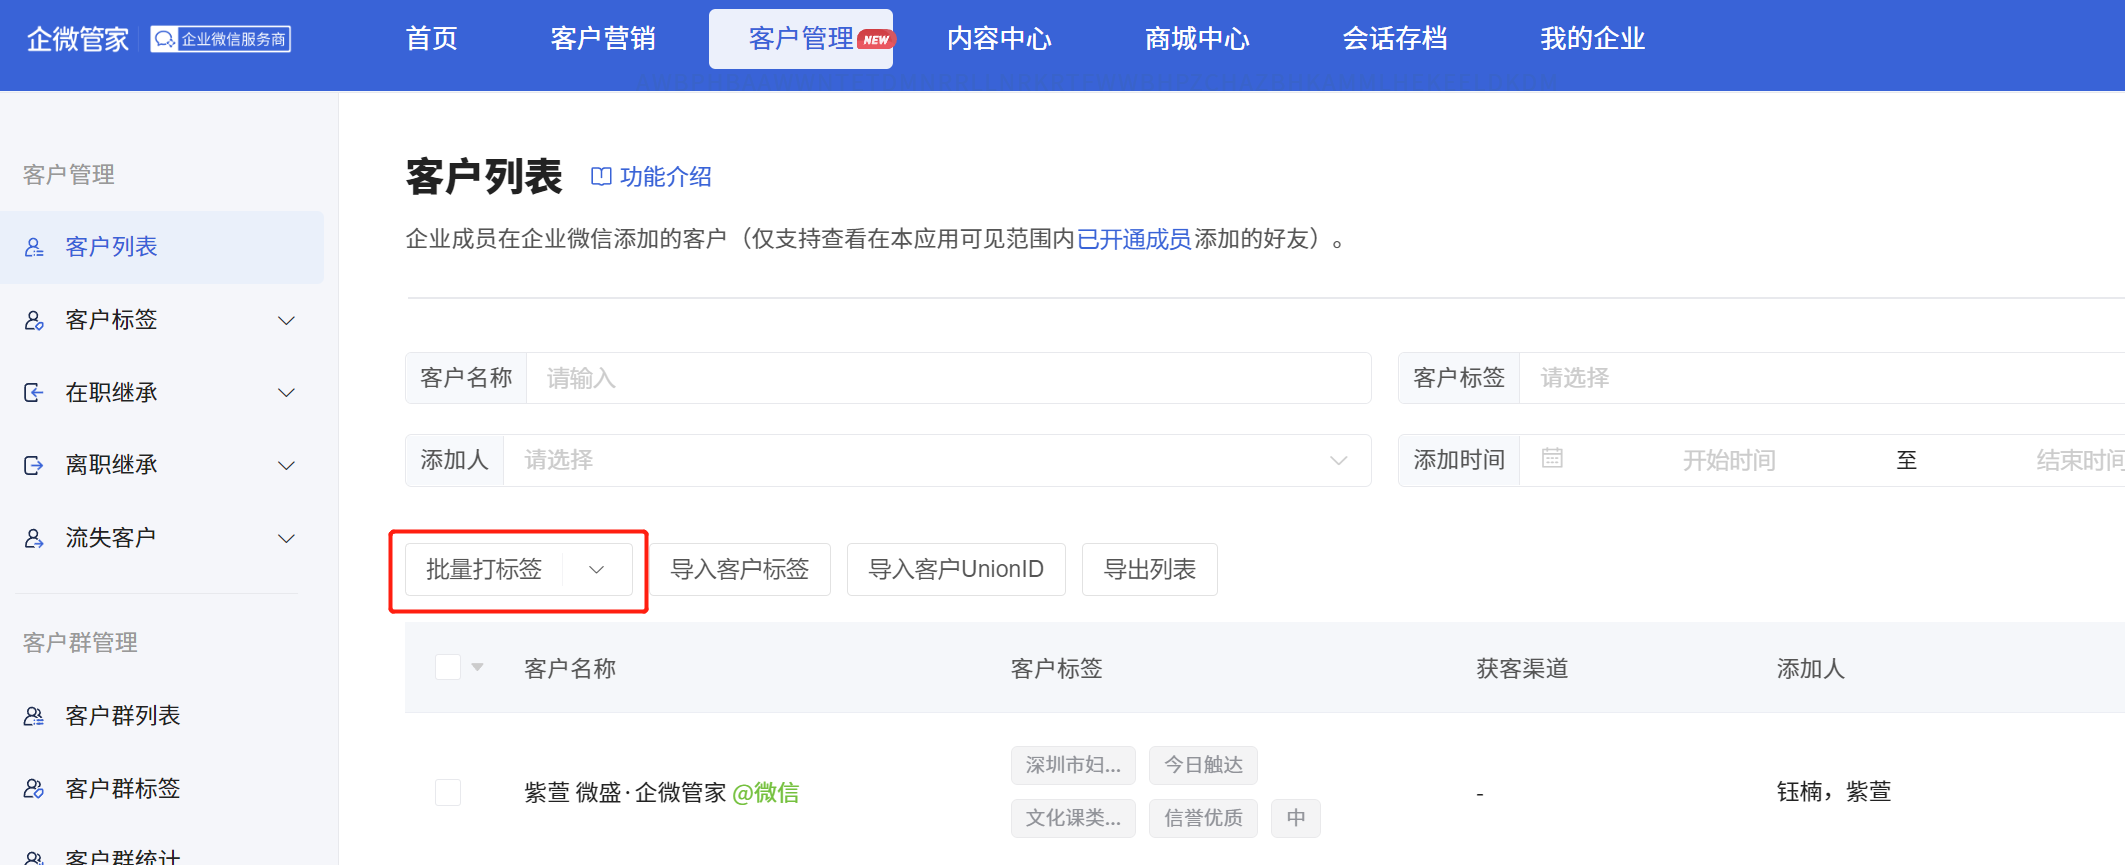Screen dimensions: 2125x865
Task: Click the 添加人 column header in table
Action: click(x=1810, y=668)
